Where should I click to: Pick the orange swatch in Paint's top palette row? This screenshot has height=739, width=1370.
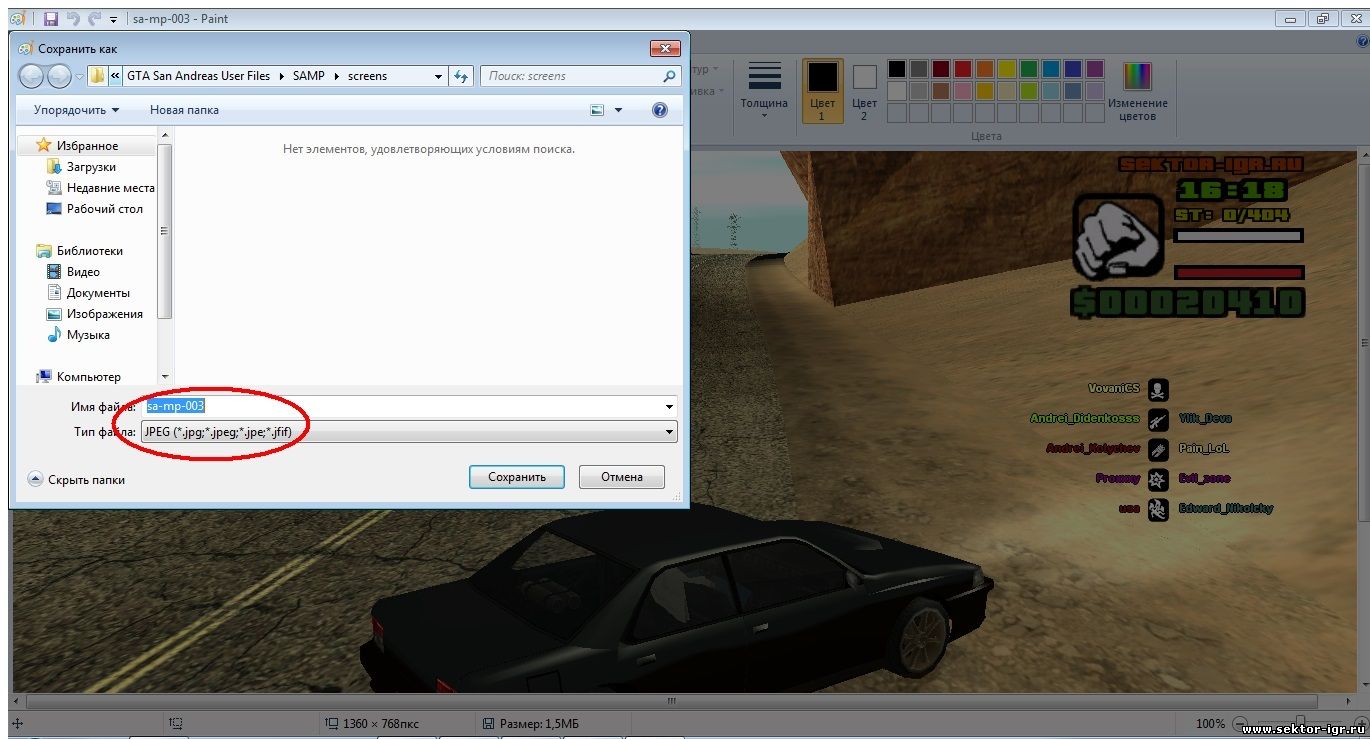tap(985, 69)
